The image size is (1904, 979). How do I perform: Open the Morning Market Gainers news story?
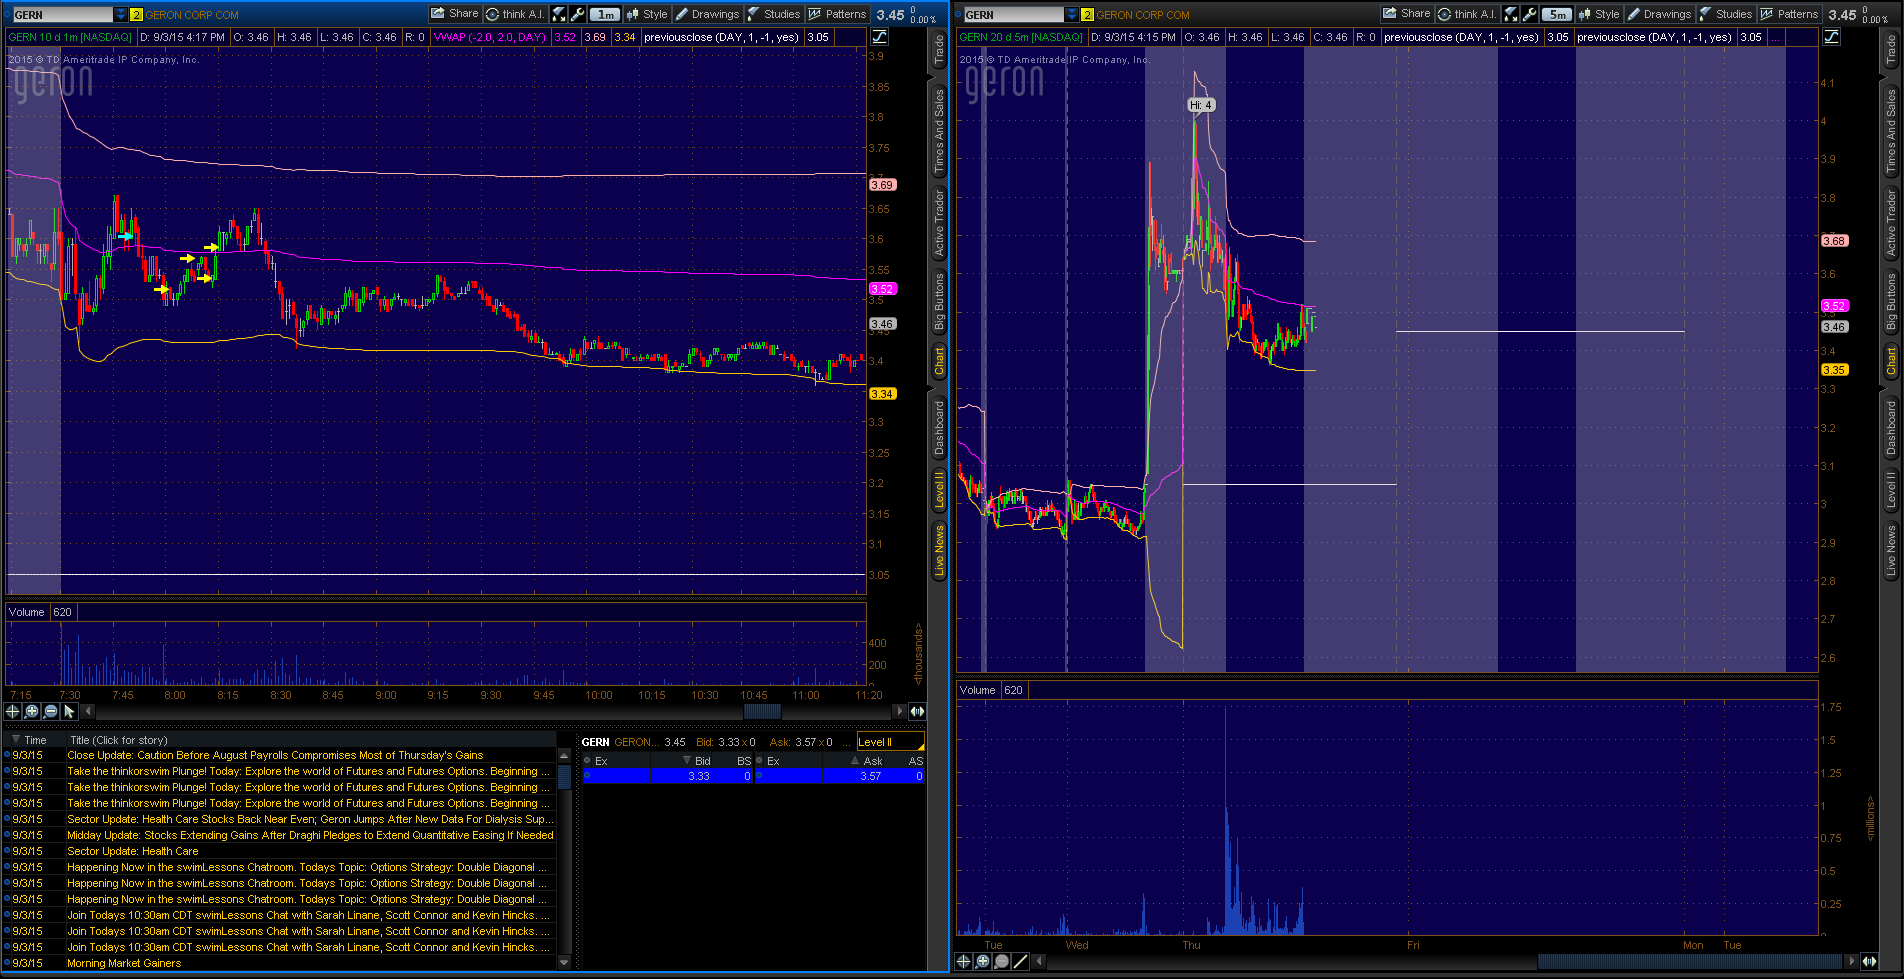coord(124,963)
